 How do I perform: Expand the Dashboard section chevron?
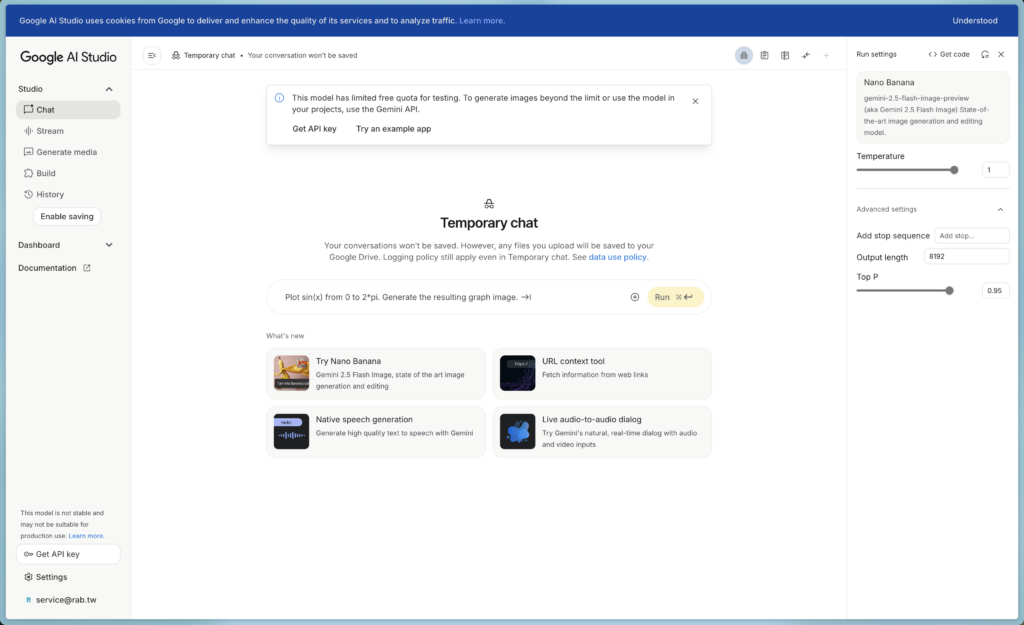click(109, 245)
